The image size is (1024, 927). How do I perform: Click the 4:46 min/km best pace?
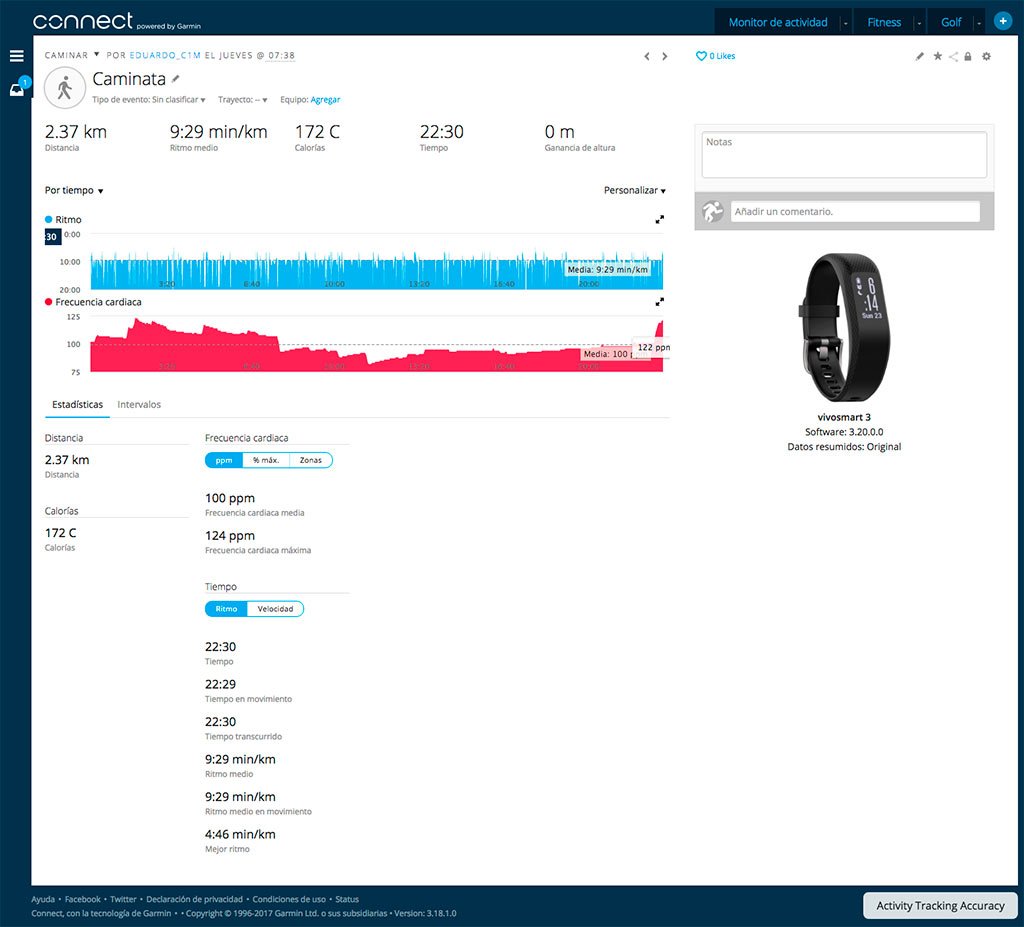click(240, 834)
